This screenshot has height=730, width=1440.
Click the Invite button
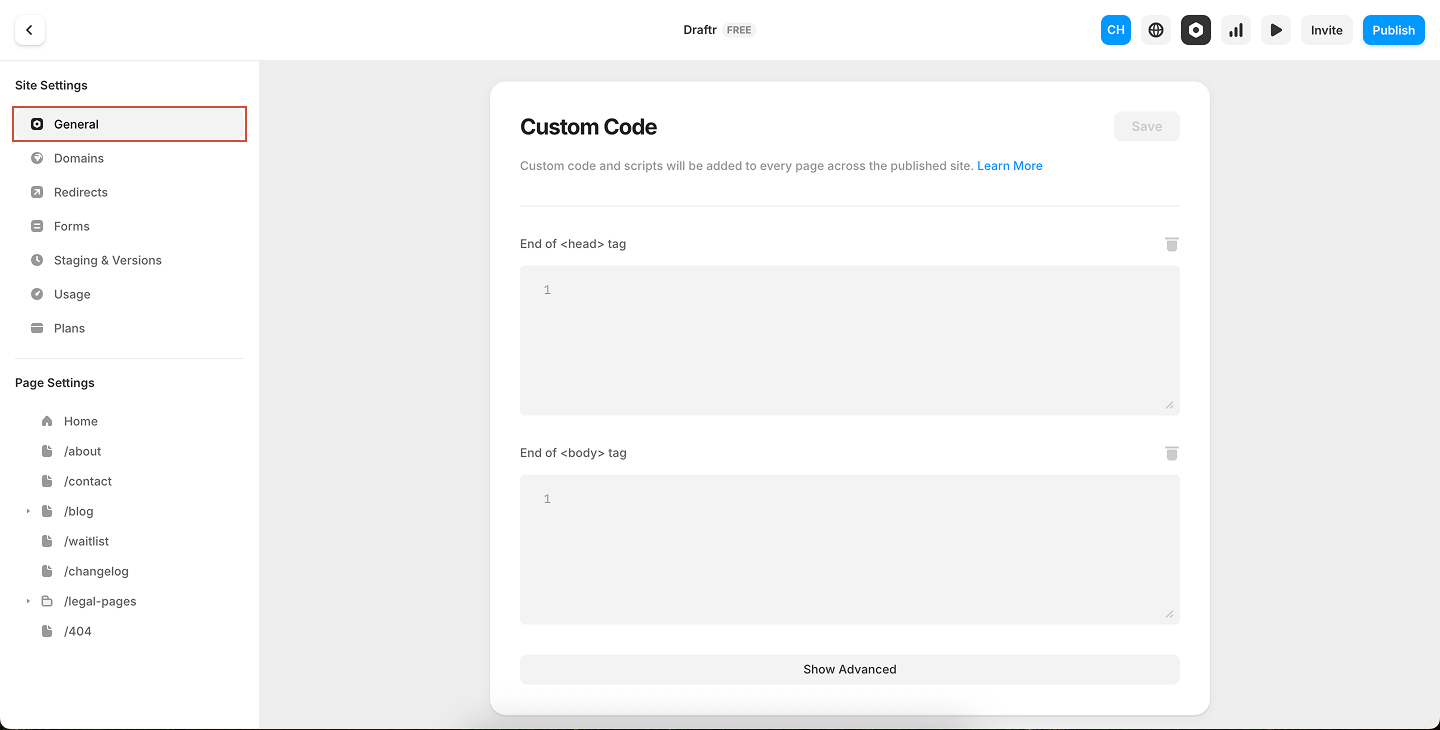pos(1327,30)
